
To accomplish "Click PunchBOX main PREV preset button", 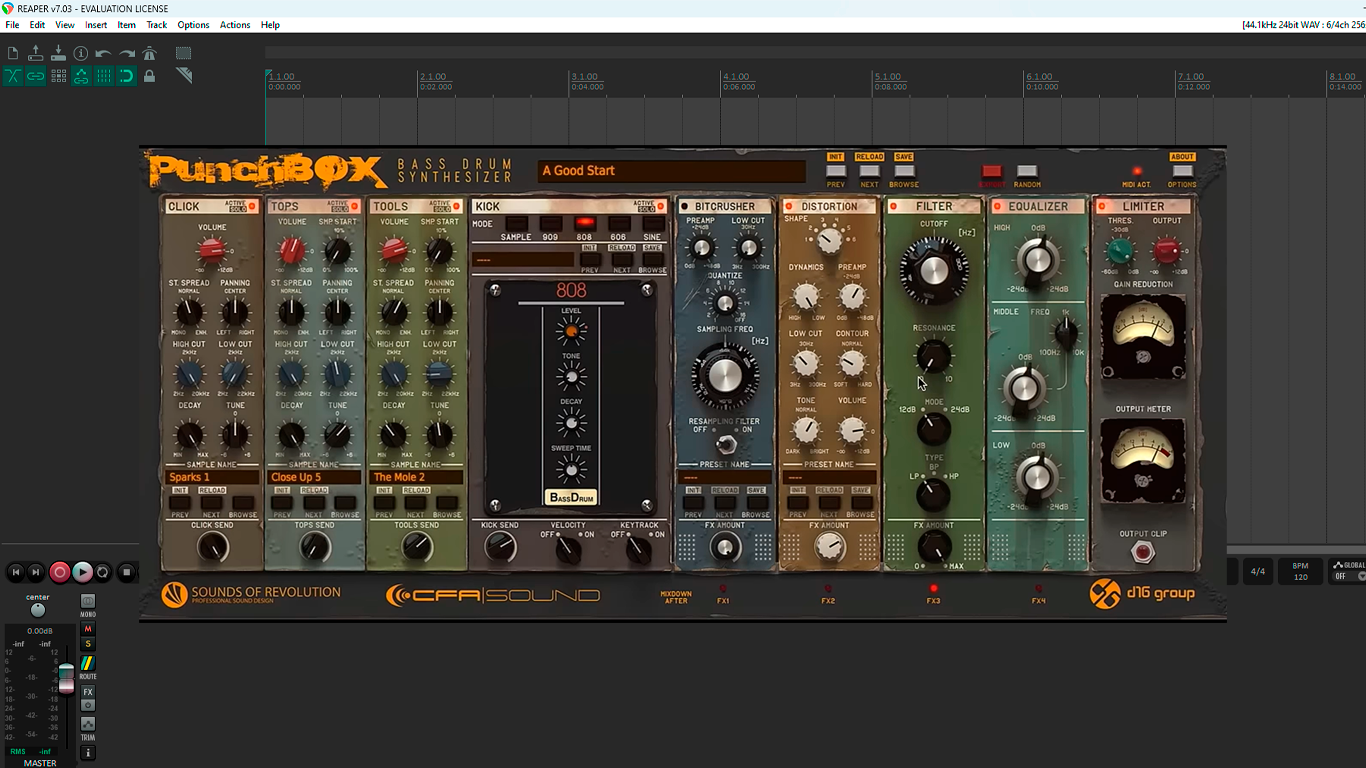I will pos(836,172).
